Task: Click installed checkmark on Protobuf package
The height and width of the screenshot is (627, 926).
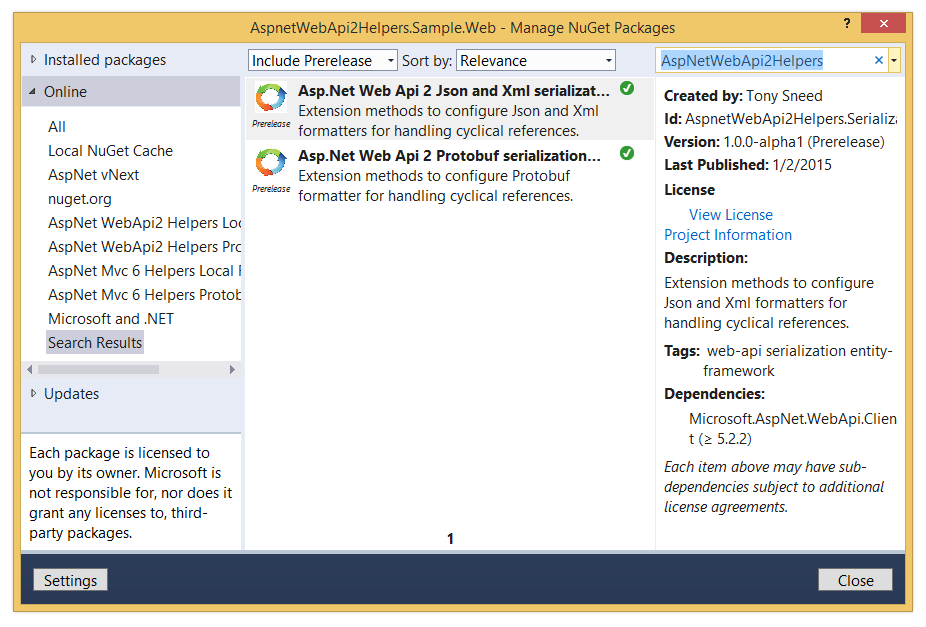Action: coord(627,153)
